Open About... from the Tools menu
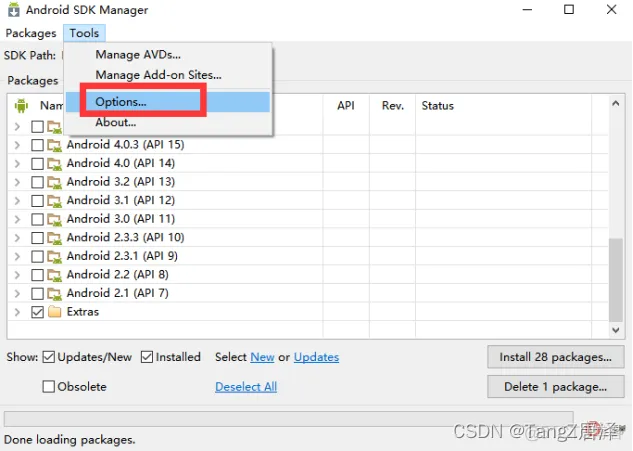Screen dimensions: 633x451 tap(168, 122)
